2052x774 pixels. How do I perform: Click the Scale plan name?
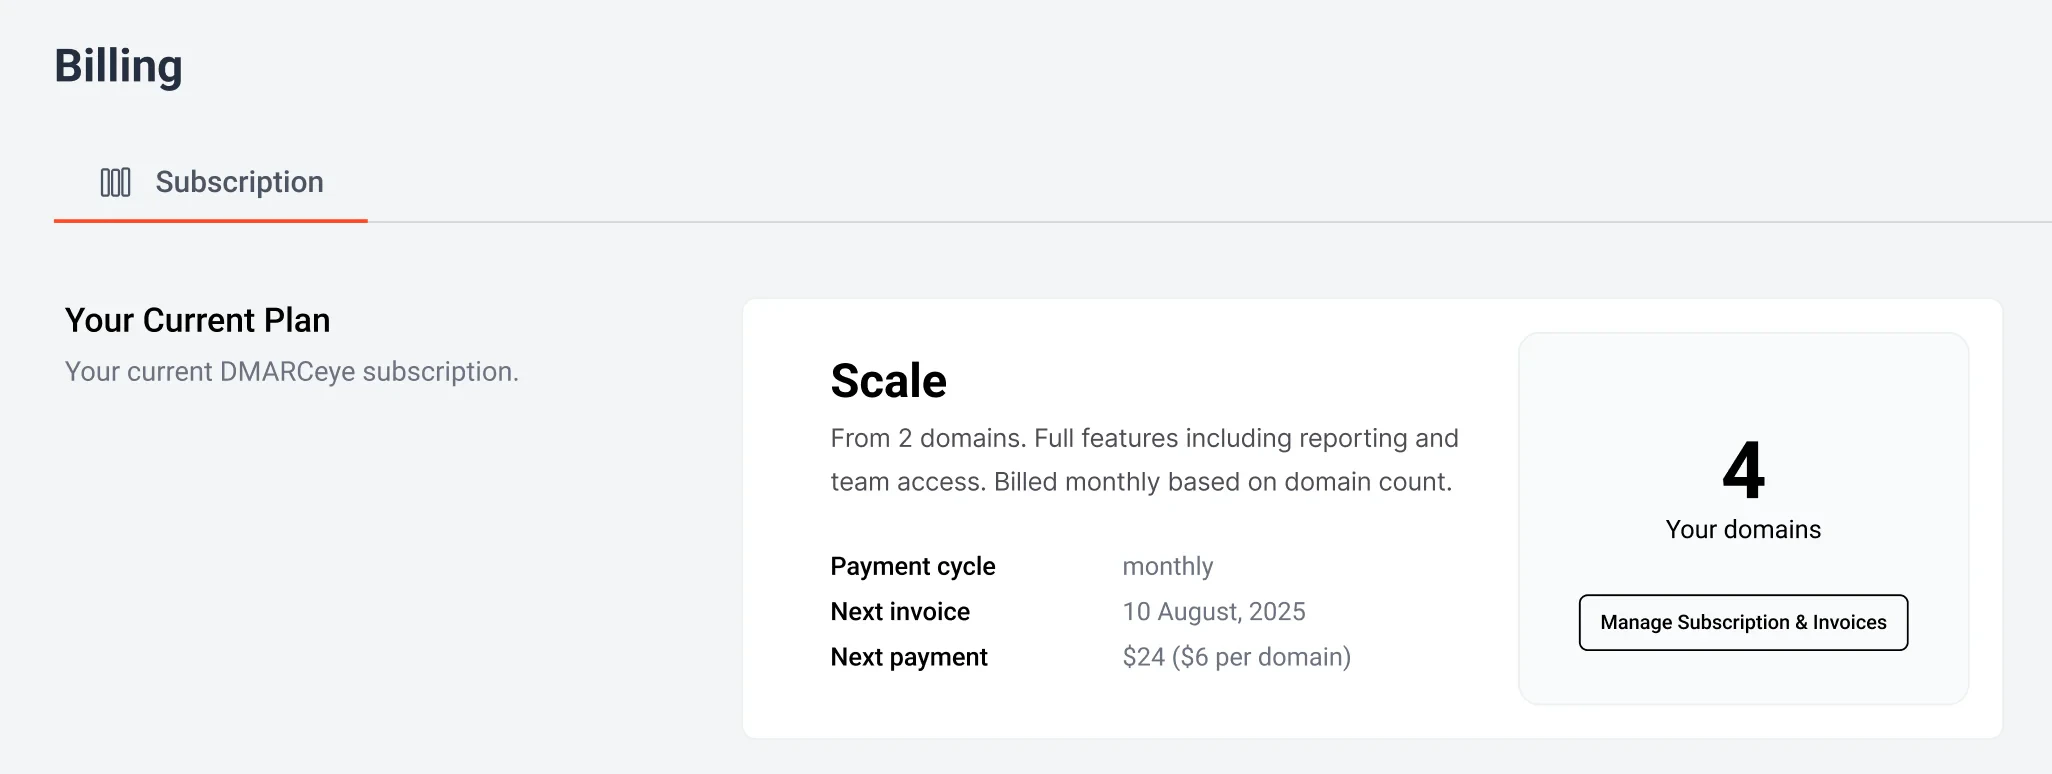888,381
